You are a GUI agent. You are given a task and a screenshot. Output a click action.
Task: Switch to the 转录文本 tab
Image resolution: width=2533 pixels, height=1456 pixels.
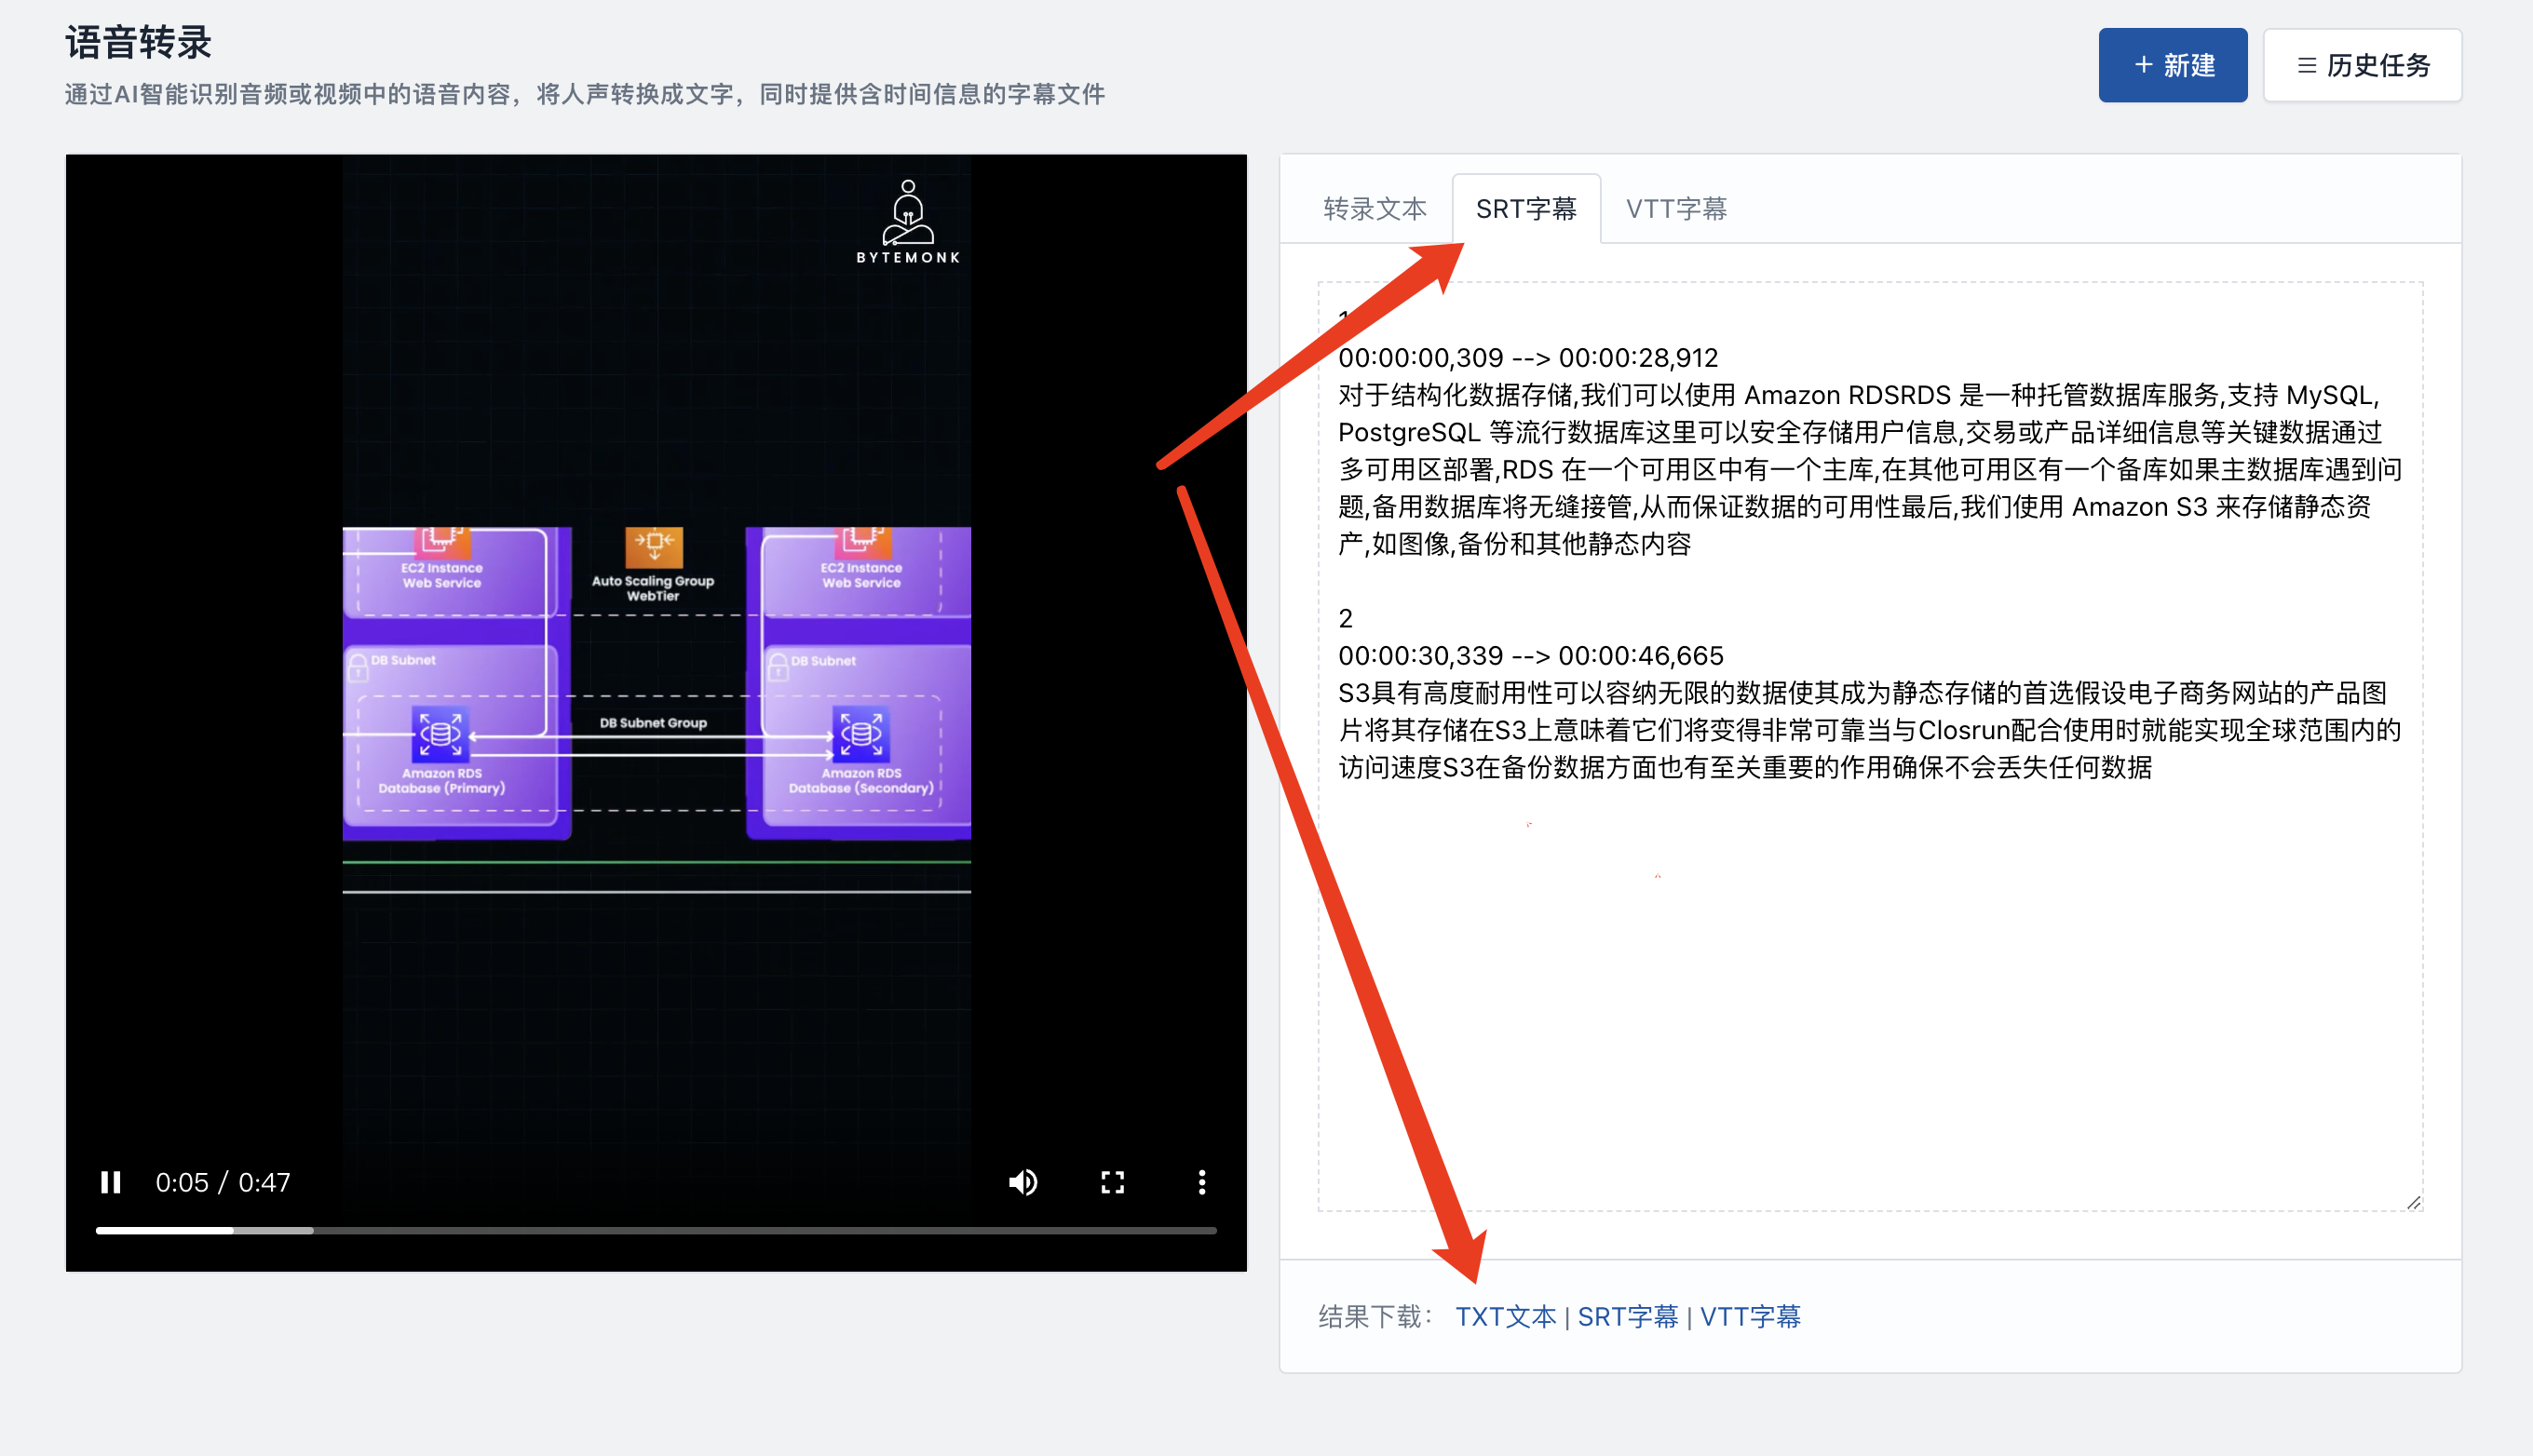1375,209
